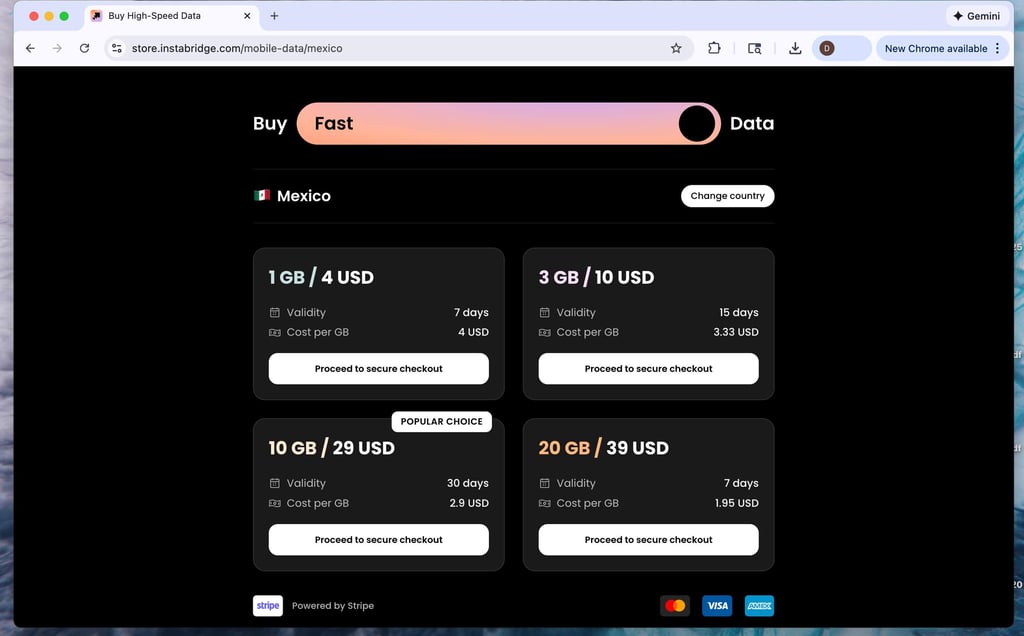The width and height of the screenshot is (1024, 636).
Task: Click the 3.33 USD cost per GB value
Action: click(736, 332)
